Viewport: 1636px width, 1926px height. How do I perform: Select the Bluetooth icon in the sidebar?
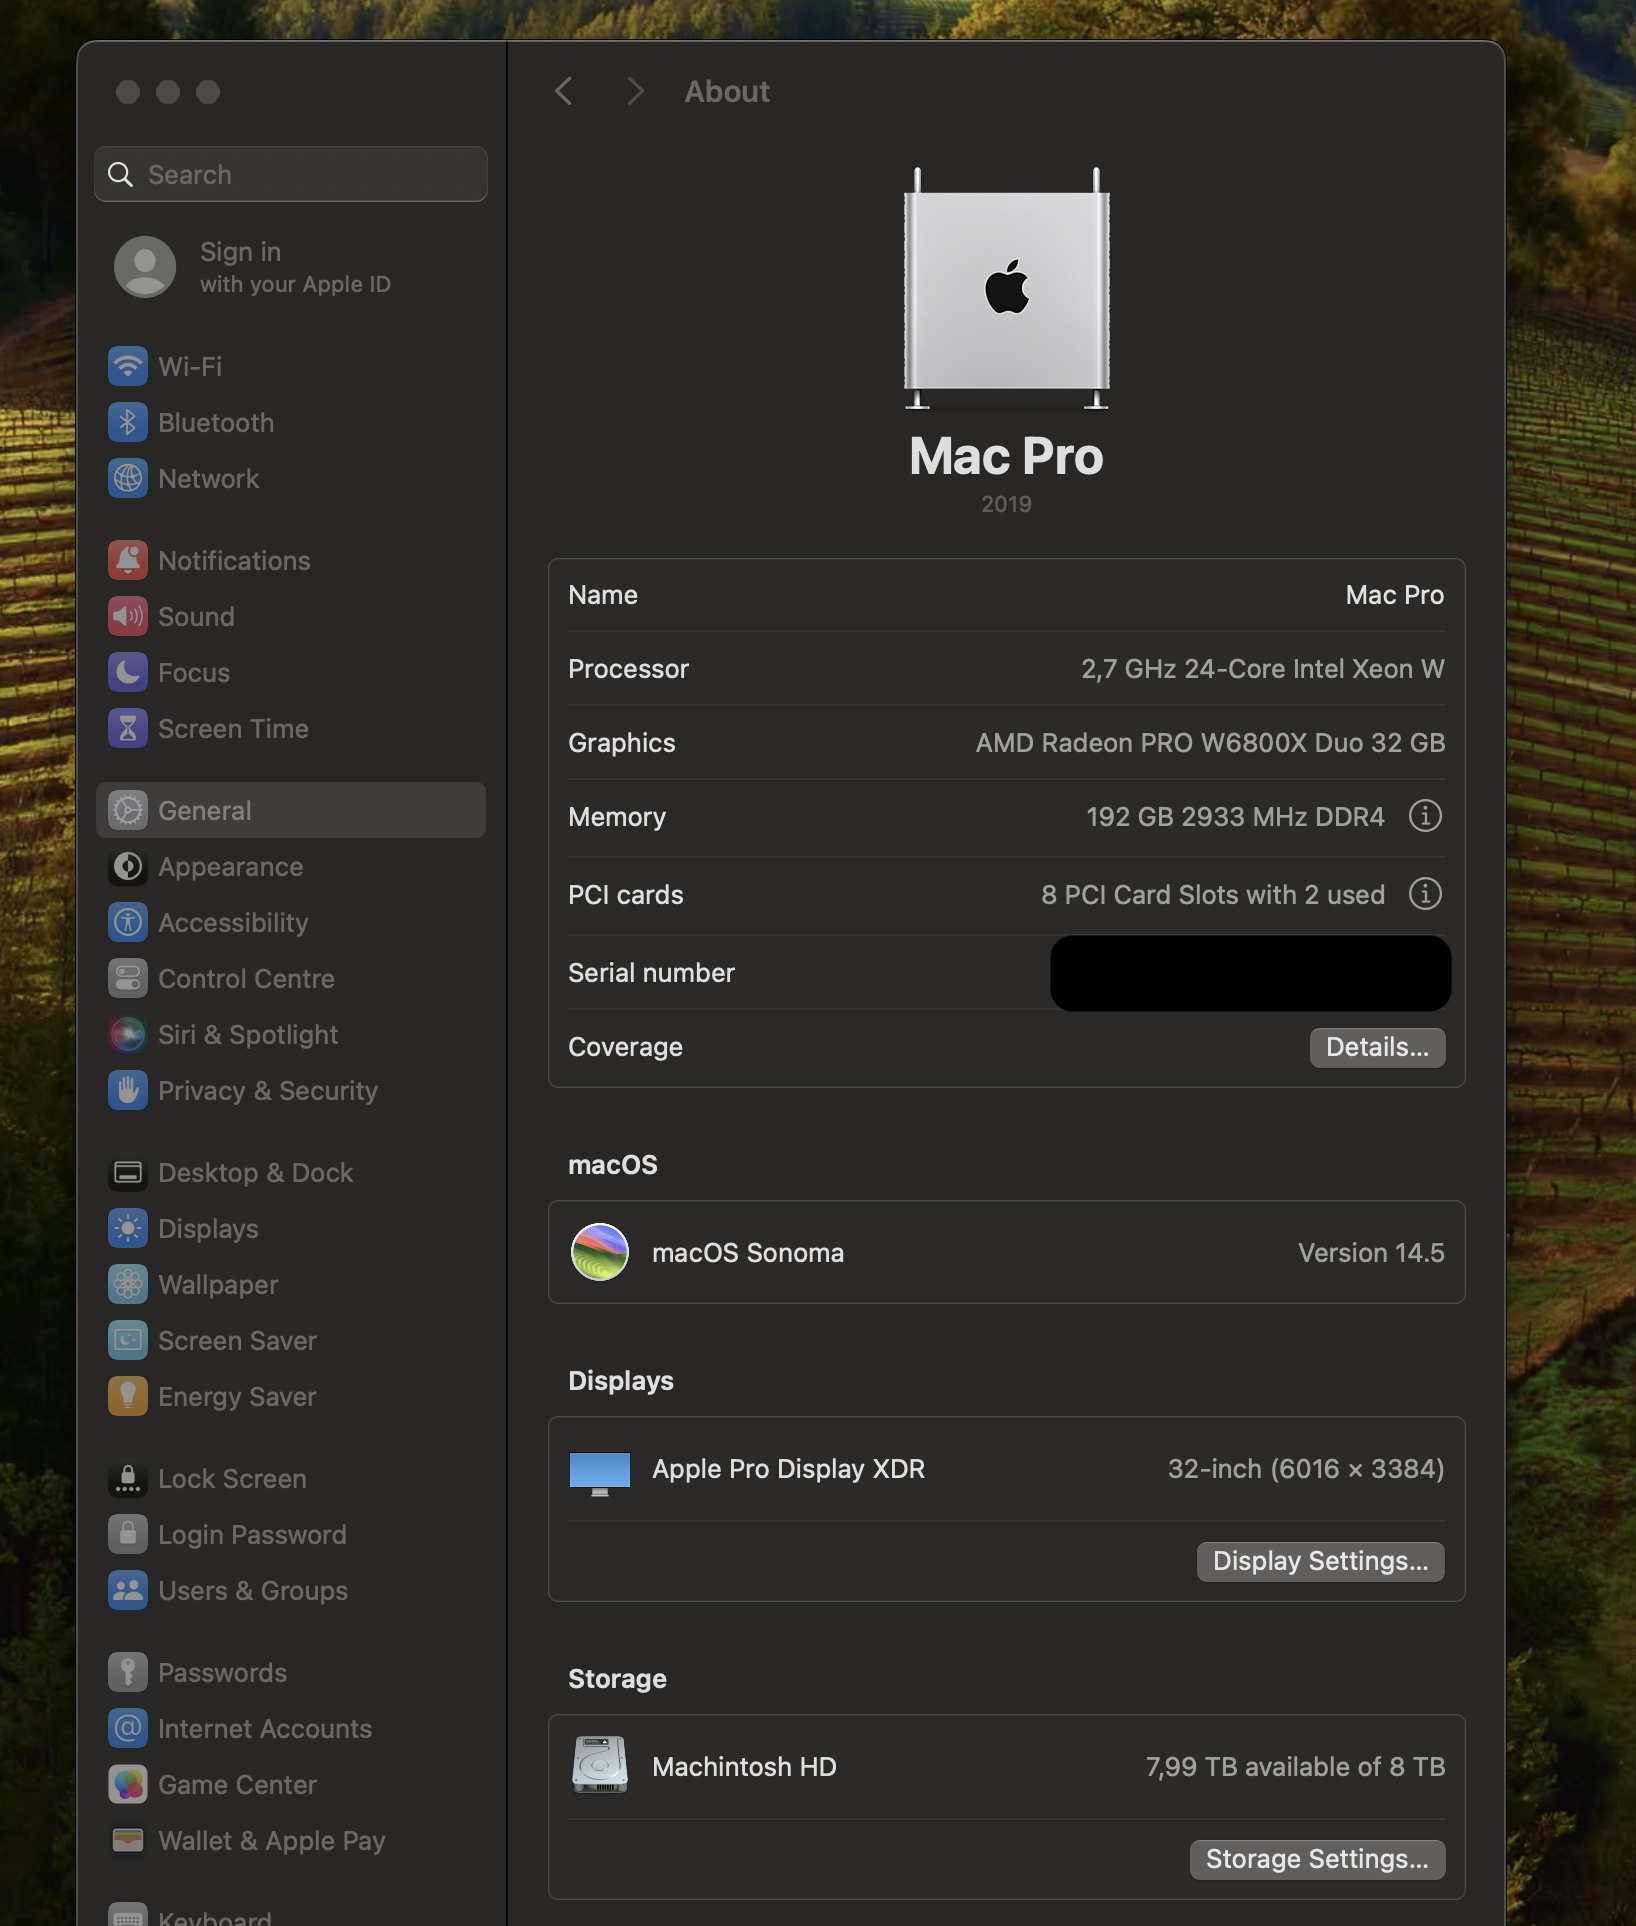[128, 422]
